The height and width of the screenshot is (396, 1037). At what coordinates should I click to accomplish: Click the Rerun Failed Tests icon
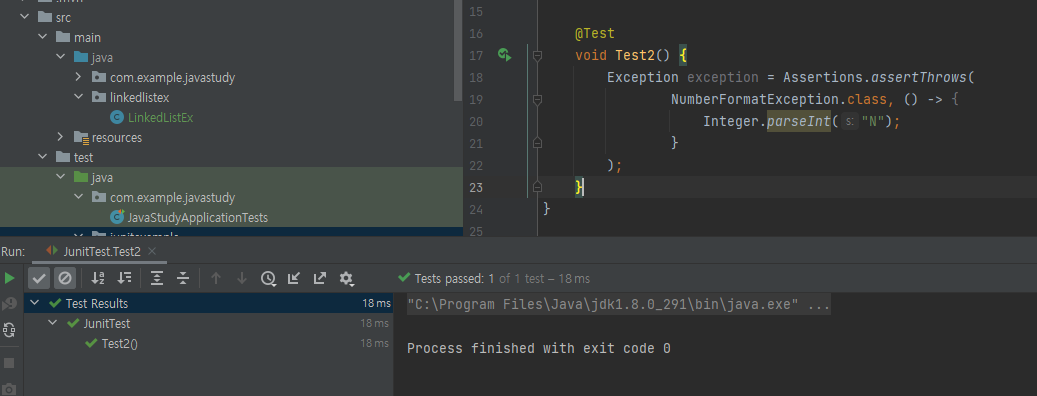9,304
